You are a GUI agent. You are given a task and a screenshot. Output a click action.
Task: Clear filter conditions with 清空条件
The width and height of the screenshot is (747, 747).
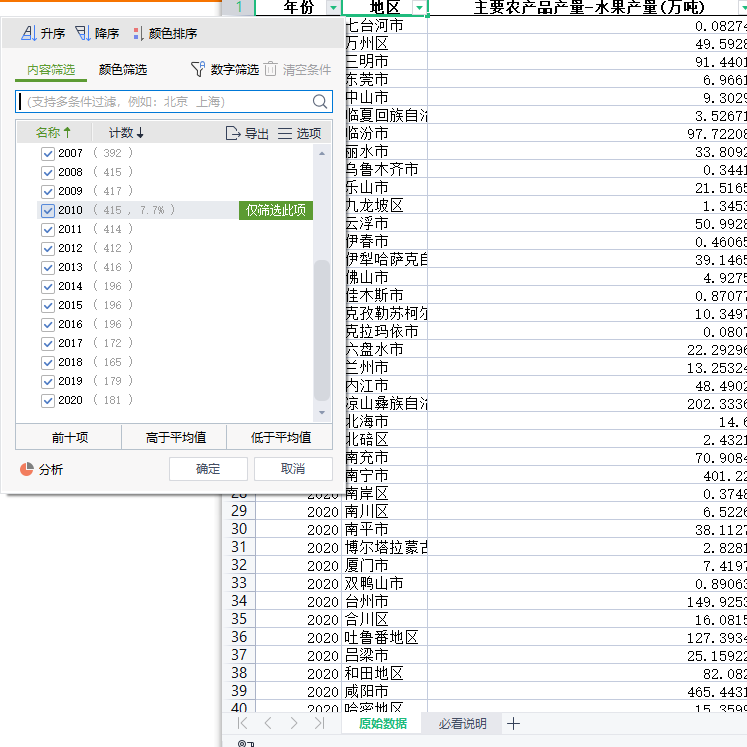[x=297, y=70]
